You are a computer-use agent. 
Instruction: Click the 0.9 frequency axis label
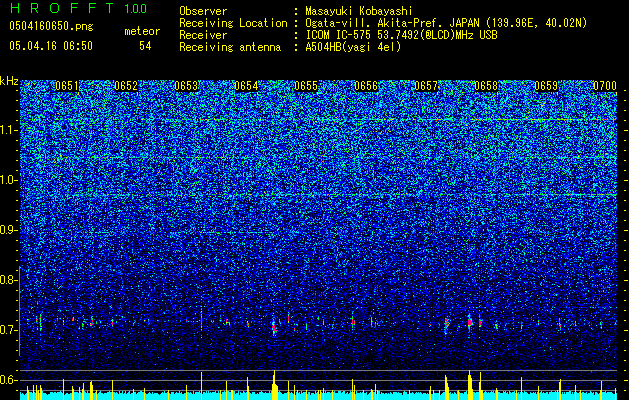tap(7, 230)
